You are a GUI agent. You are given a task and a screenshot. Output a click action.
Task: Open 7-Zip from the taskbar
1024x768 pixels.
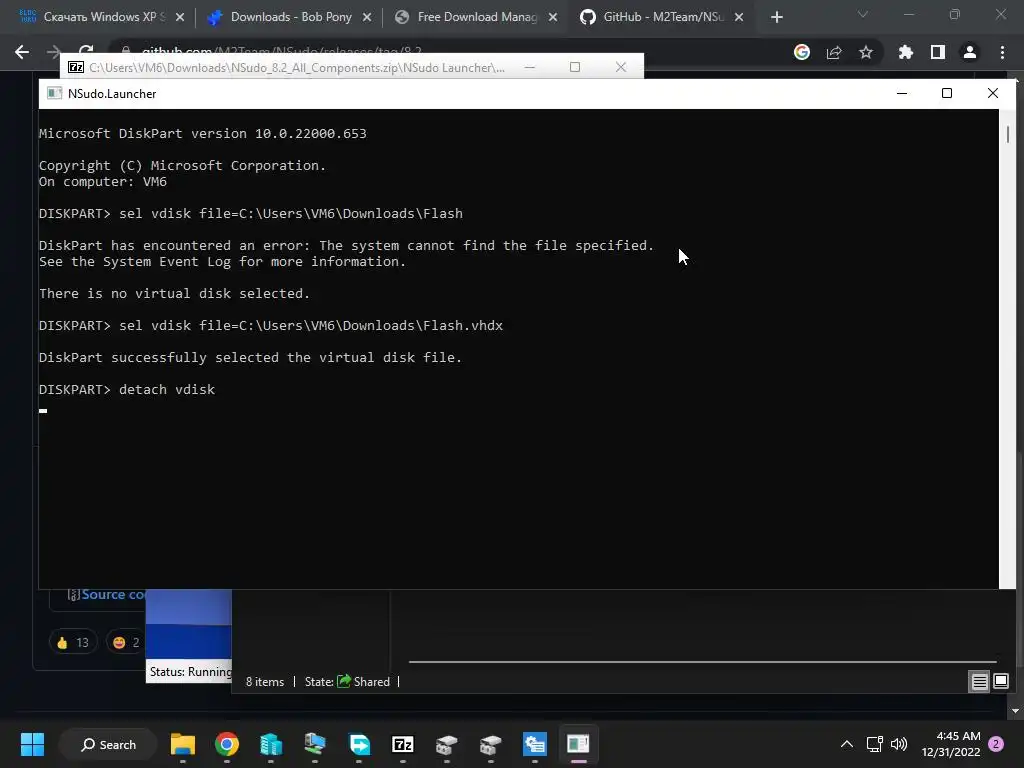click(x=402, y=744)
